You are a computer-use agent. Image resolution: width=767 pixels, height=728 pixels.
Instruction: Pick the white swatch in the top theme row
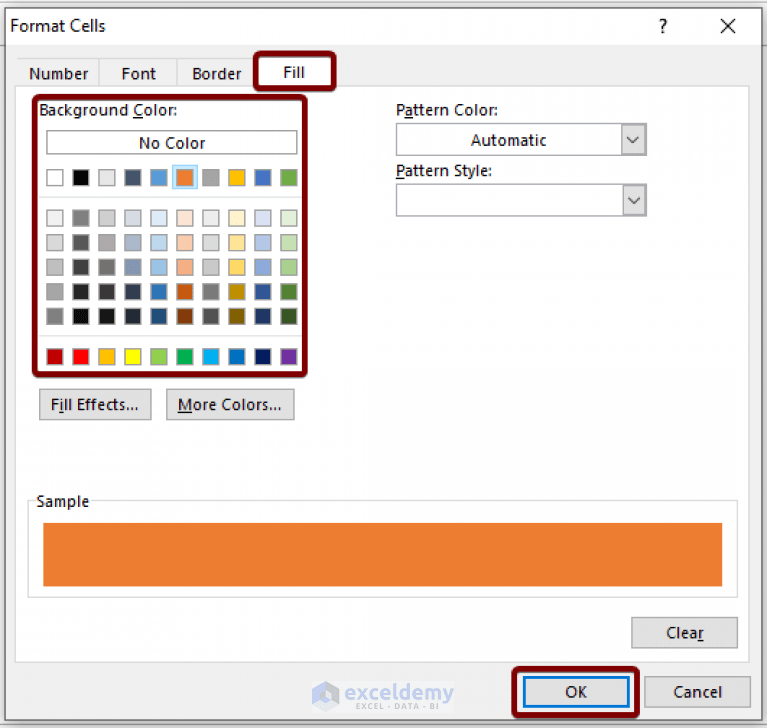pos(55,177)
